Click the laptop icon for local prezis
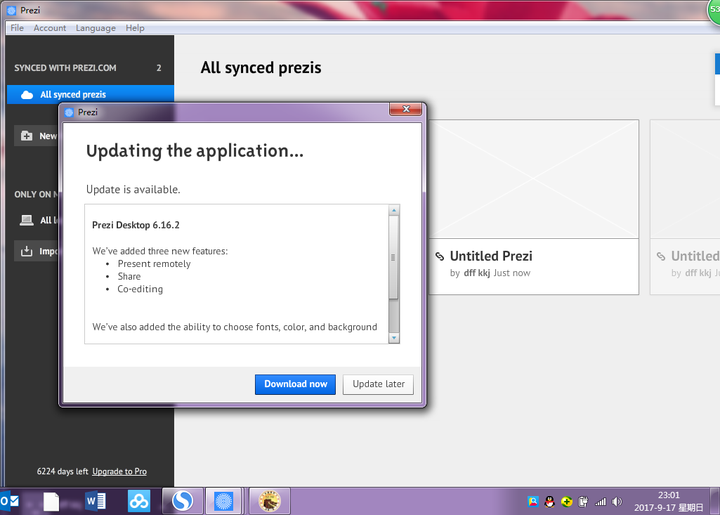Image resolution: width=720 pixels, height=515 pixels. point(27,220)
